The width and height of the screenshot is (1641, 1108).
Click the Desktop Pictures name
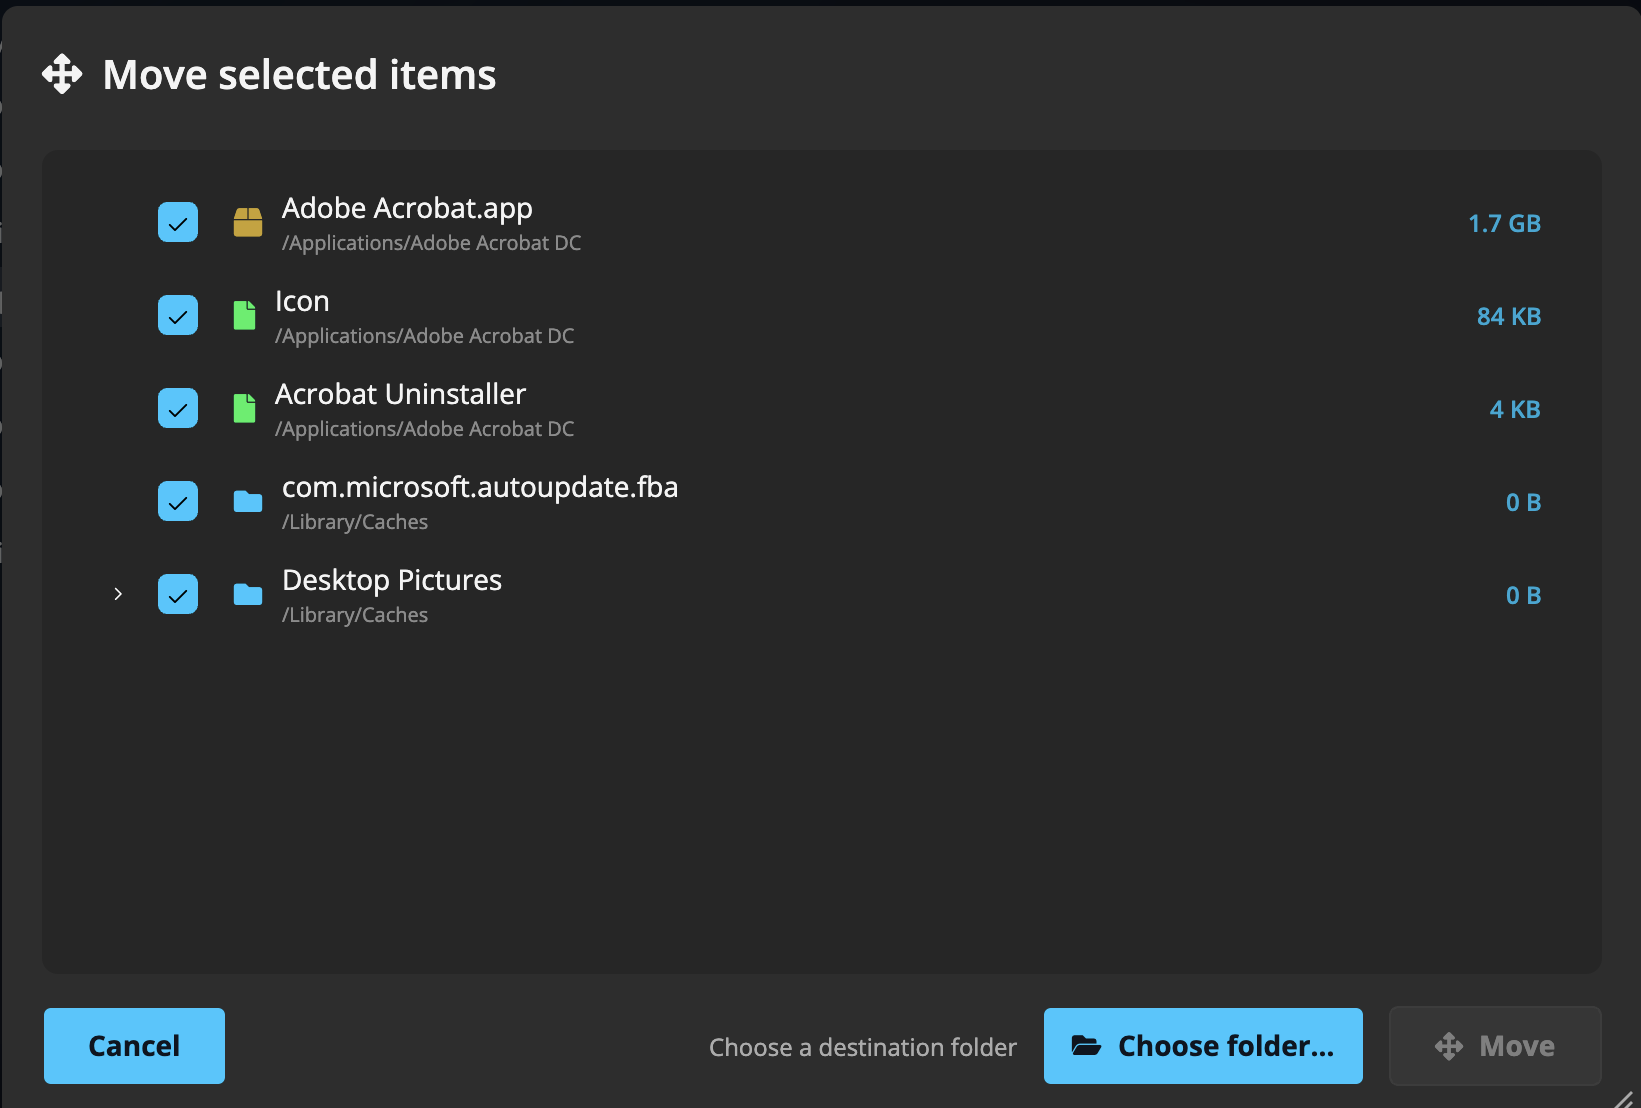[392, 580]
